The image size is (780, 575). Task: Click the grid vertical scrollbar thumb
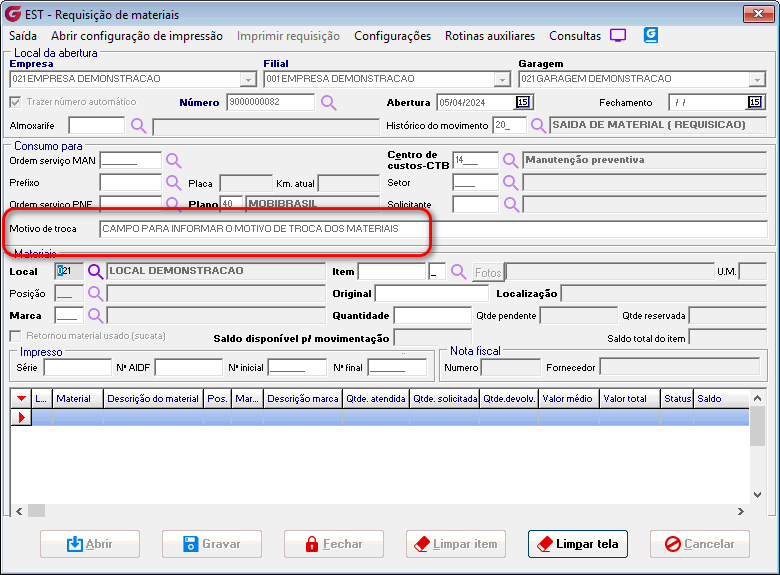(x=757, y=426)
